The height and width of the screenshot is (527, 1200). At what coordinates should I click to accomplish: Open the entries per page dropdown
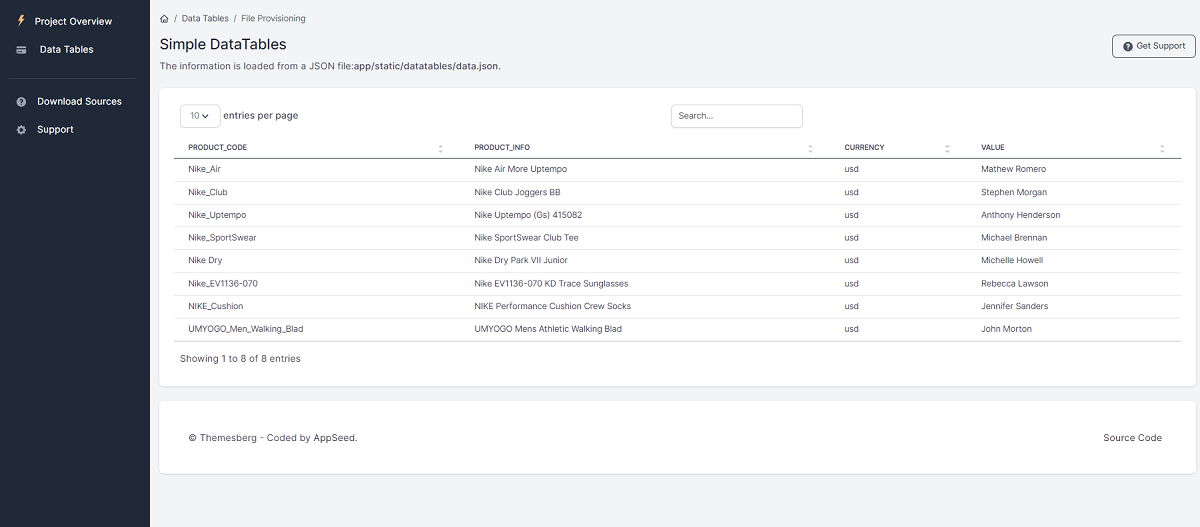click(x=200, y=116)
